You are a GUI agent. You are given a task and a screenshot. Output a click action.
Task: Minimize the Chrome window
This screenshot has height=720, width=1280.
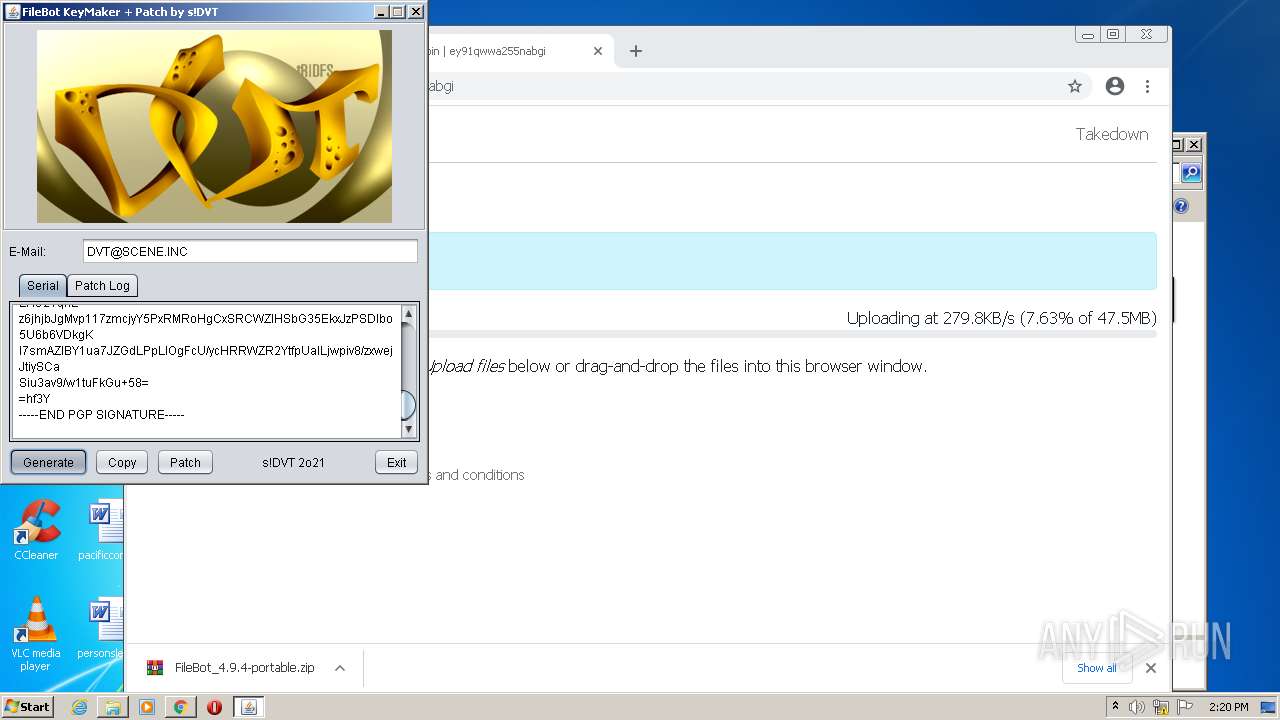tap(1088, 34)
